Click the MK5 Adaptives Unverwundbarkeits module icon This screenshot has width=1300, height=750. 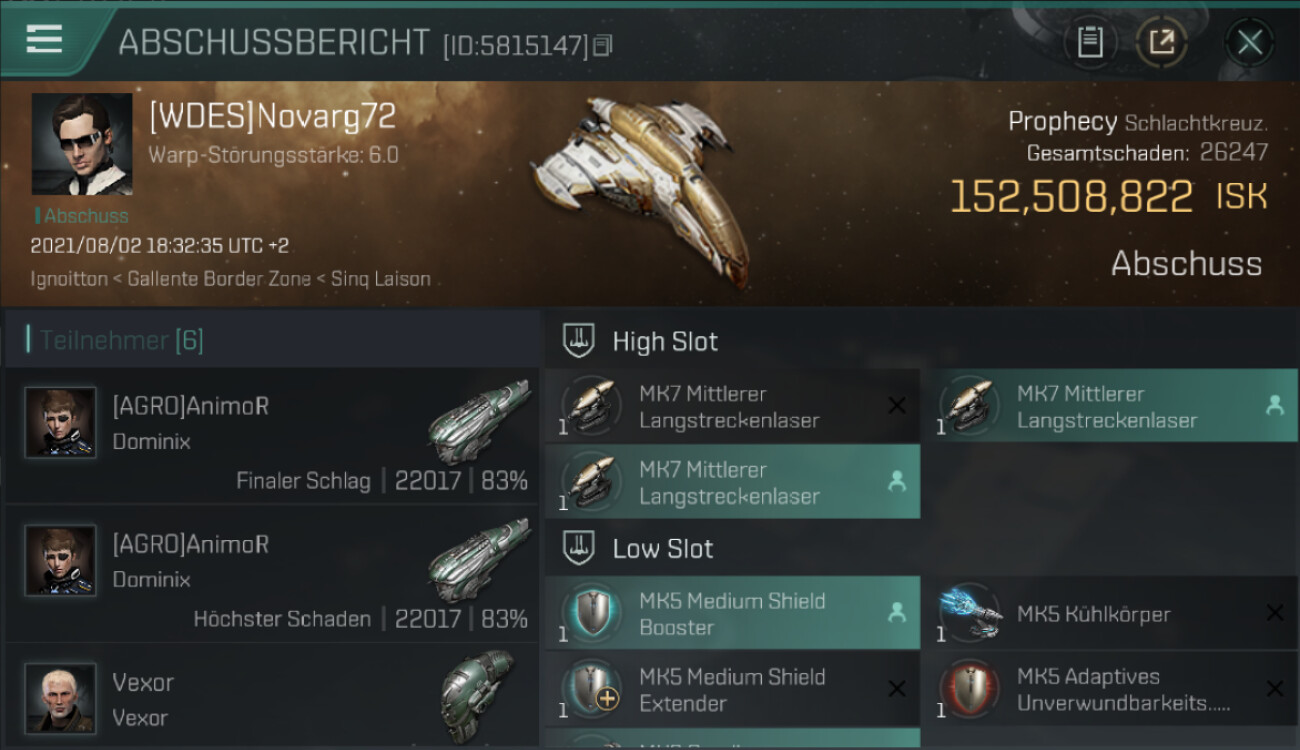pyautogui.click(x=968, y=689)
